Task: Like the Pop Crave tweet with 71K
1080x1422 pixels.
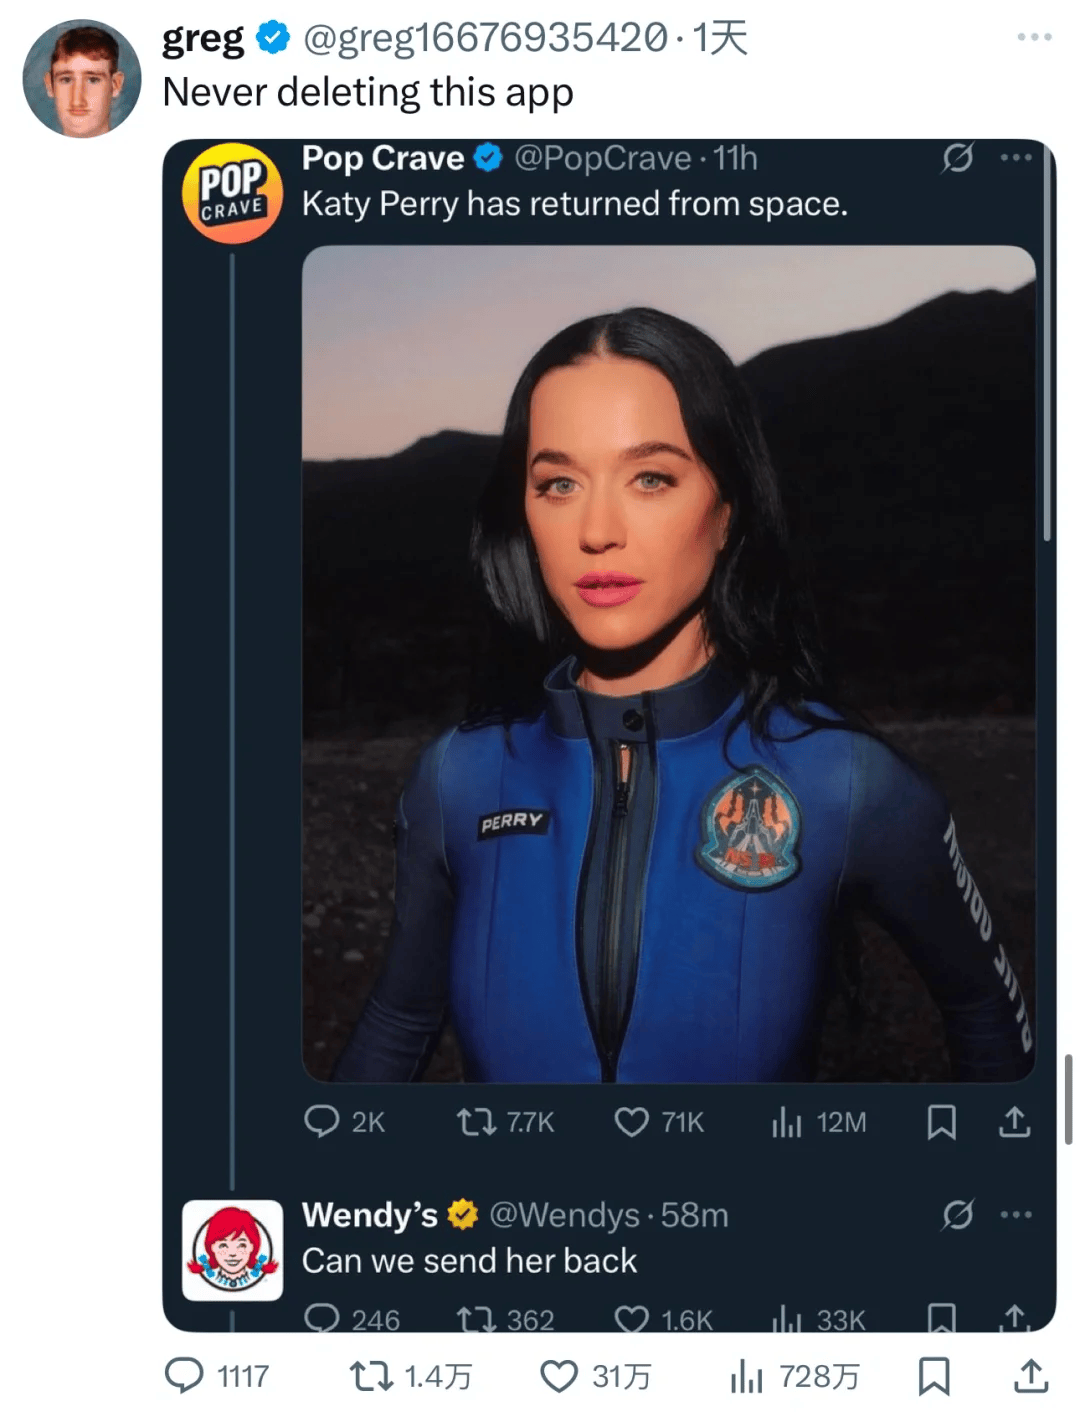Action: [631, 1122]
